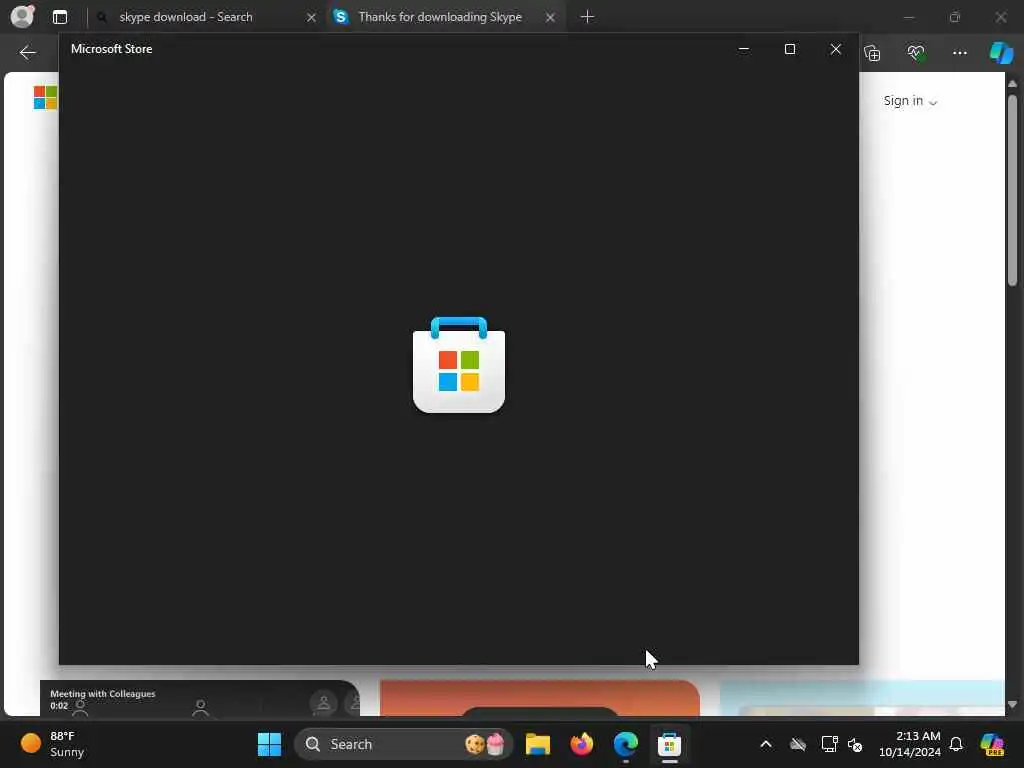Open the weather widget showing 88°F Sunny
The width and height of the screenshot is (1024, 768).
click(x=53, y=744)
